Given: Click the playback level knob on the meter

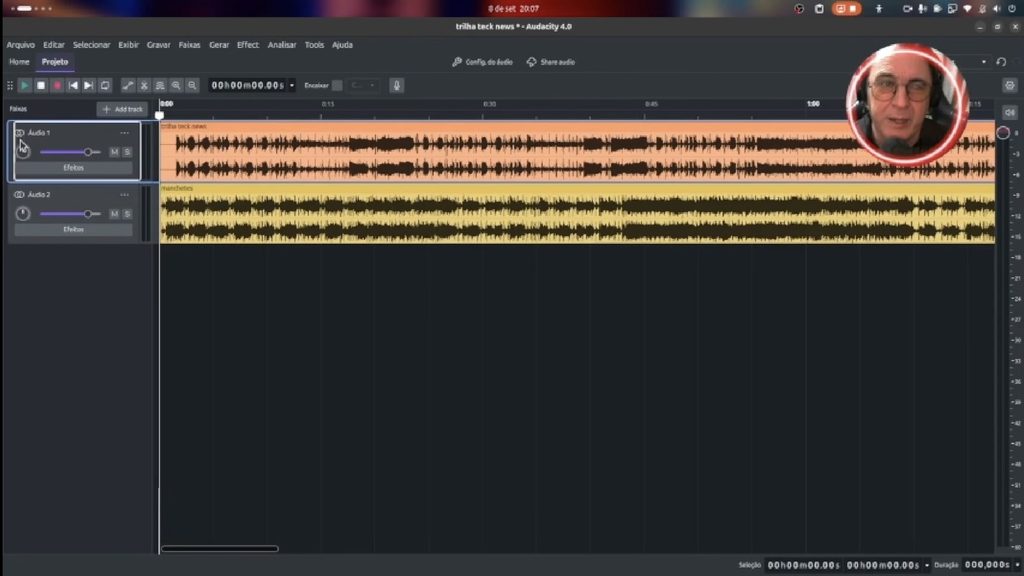Looking at the screenshot, I should coord(1003,133).
